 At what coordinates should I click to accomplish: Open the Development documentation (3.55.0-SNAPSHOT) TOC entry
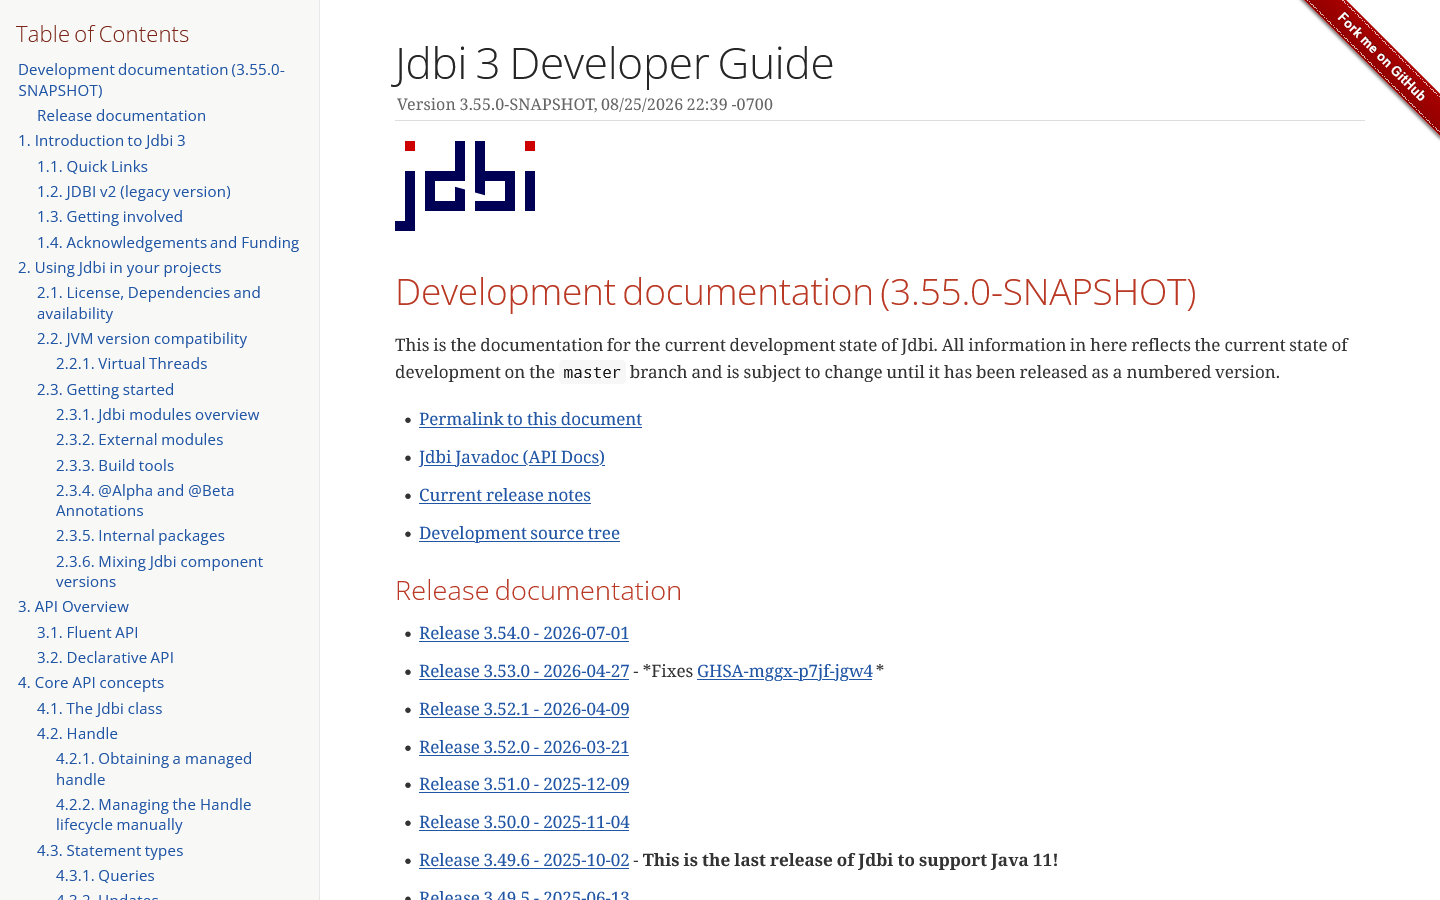point(151,80)
